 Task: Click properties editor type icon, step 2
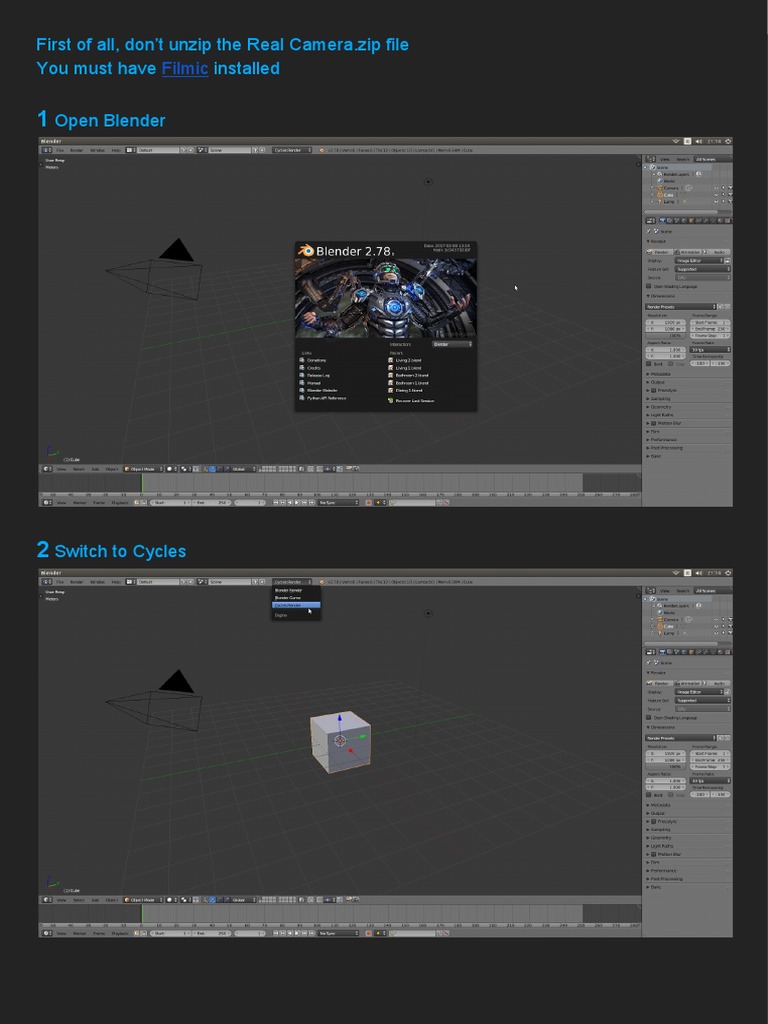[x=650, y=652]
